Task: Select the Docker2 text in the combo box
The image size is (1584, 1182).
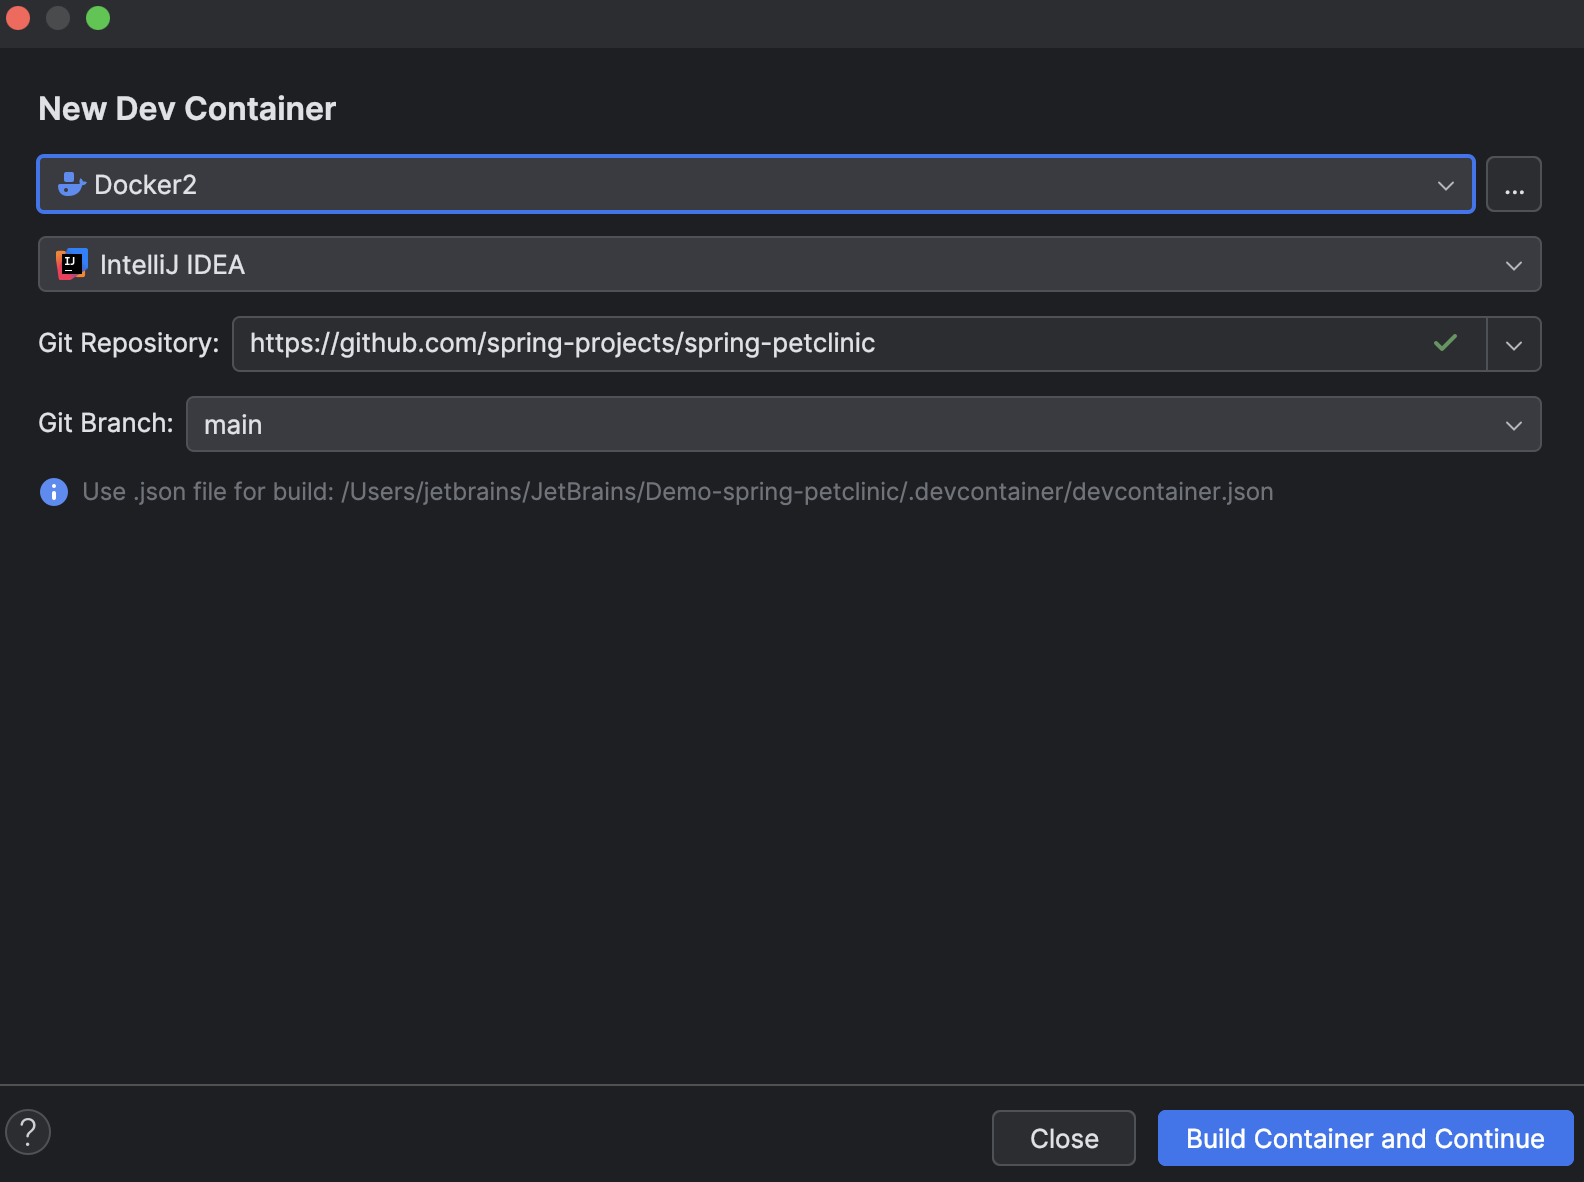Action: coord(145,185)
